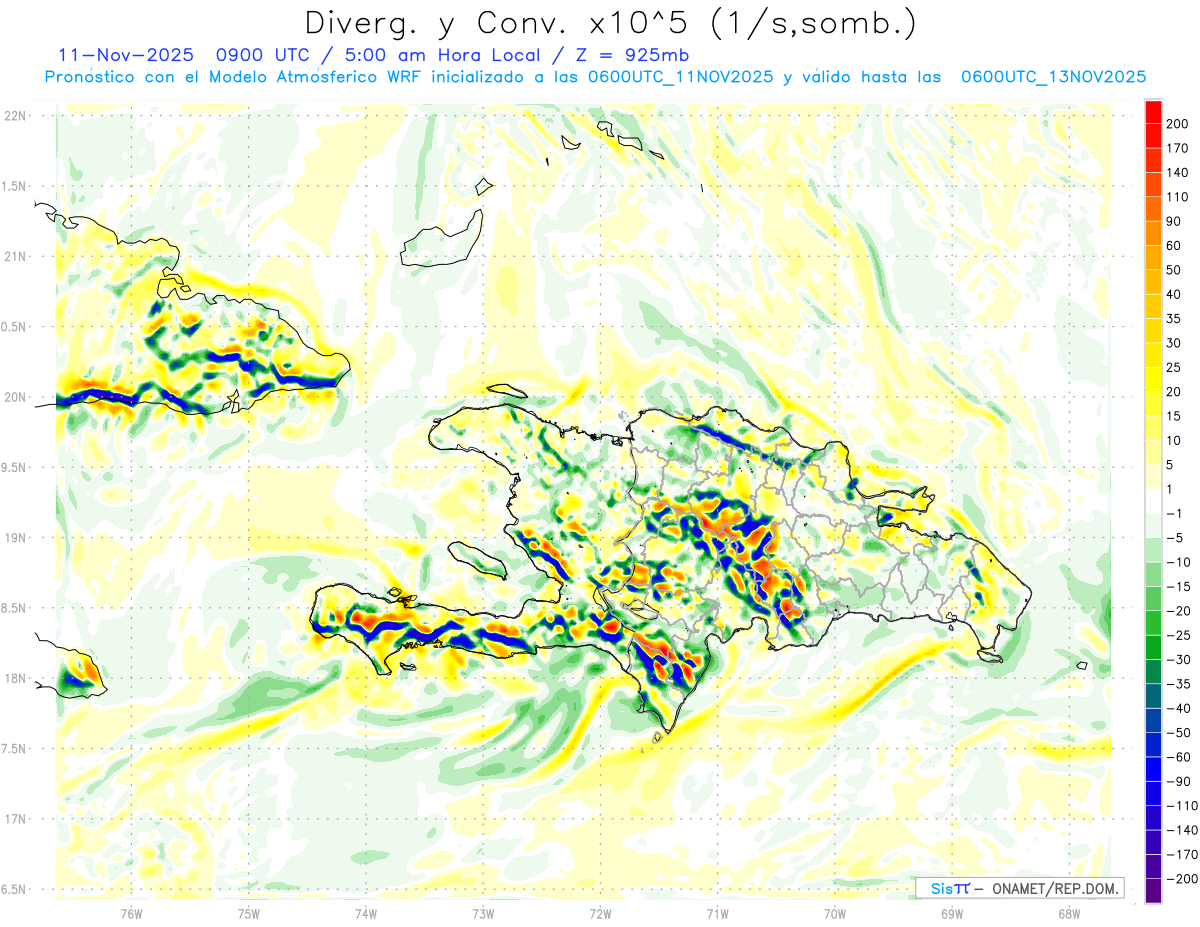Screen dimensions: 1200x927
Task: Click the initialization time '0600UTC_11NOV2025'
Action: (x=680, y=77)
